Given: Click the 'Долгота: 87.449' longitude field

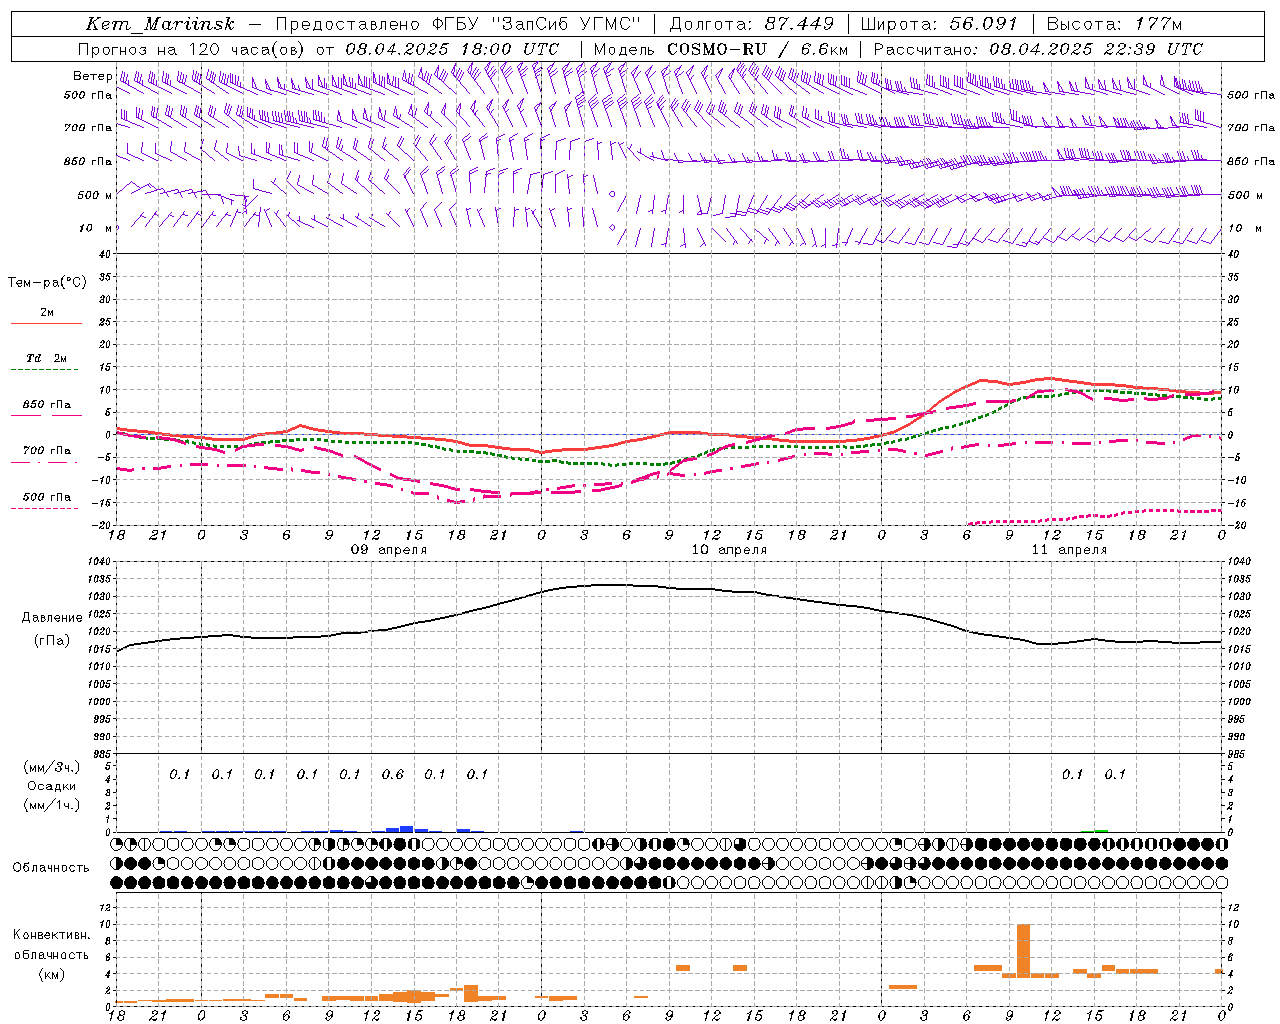Looking at the screenshot, I should pos(751,24).
